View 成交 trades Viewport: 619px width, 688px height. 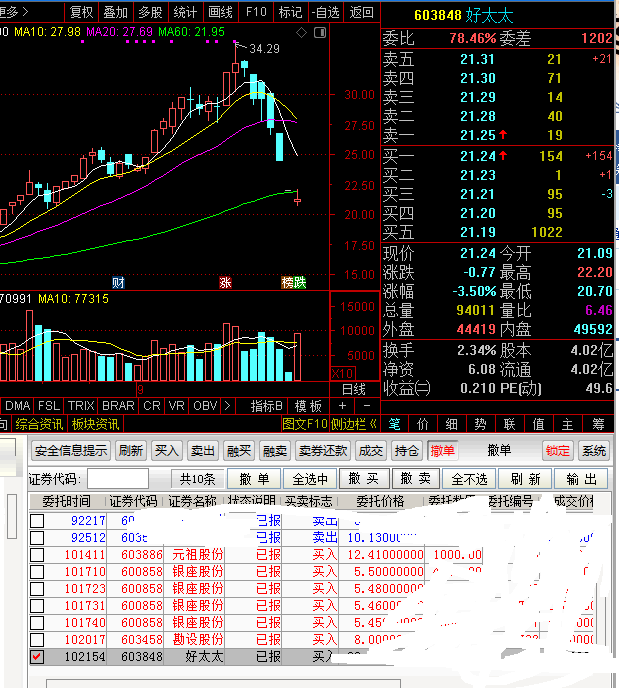click(371, 451)
